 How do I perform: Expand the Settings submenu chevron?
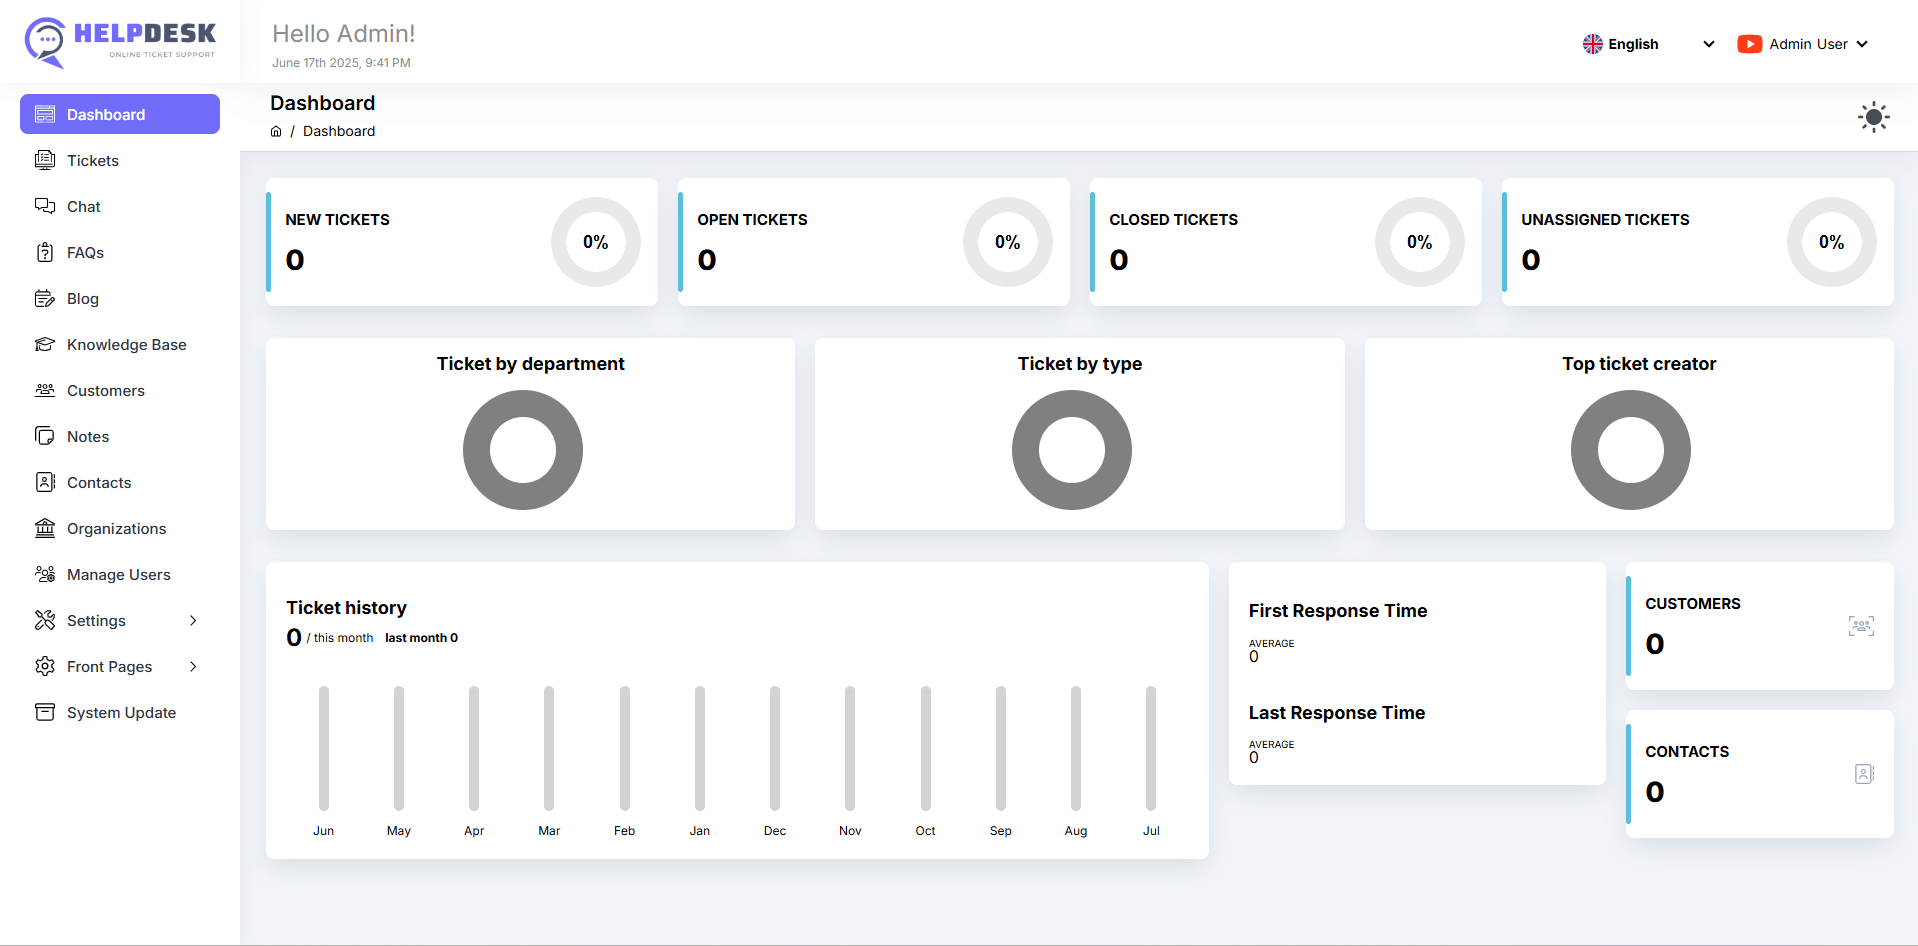193,620
